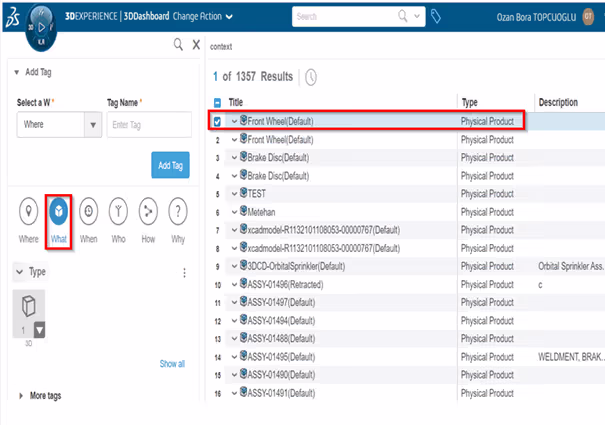
Task: Click the Ozan Bora TOPCUOGLU username
Action: [x=536, y=17]
